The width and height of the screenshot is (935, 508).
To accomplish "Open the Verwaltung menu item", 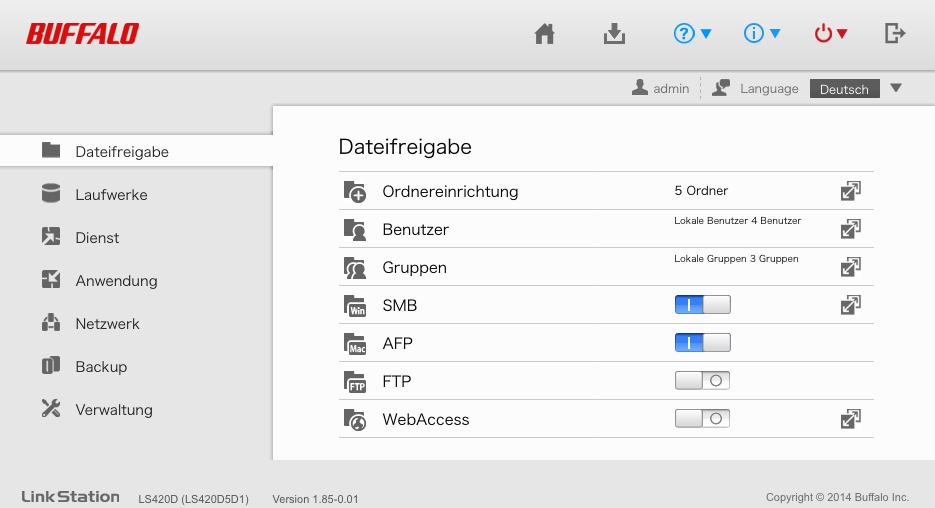I will click(114, 410).
